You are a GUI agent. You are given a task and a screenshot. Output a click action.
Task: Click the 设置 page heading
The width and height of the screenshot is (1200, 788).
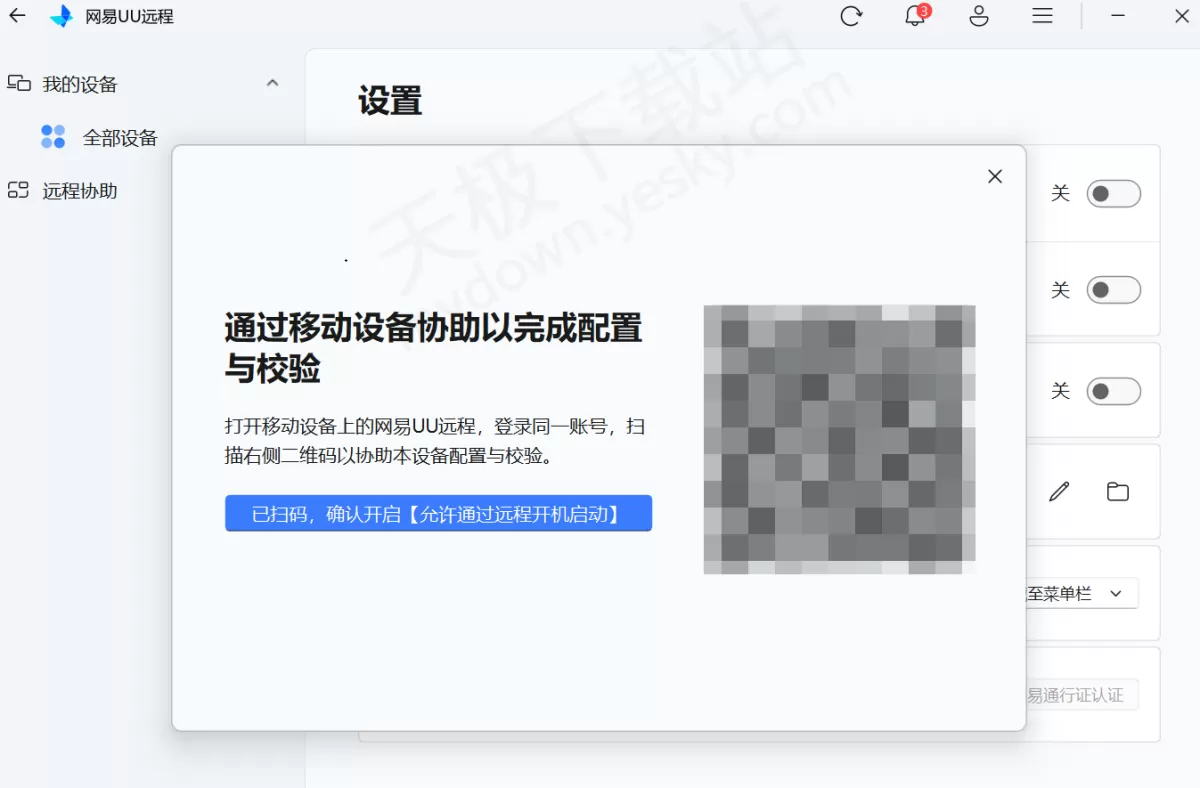[x=390, y=101]
